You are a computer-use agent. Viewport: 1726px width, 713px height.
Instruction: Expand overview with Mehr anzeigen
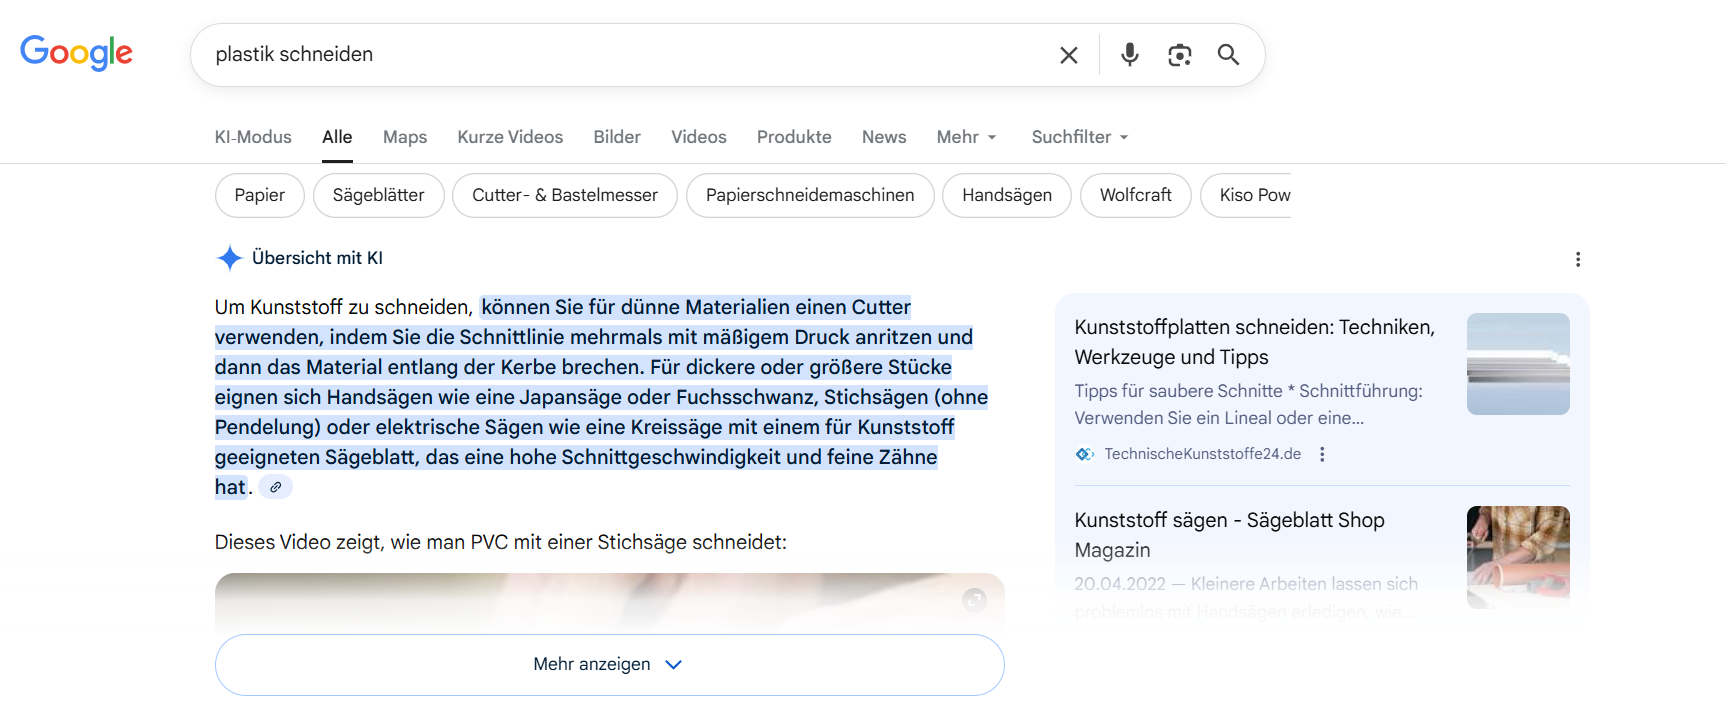[609, 665]
